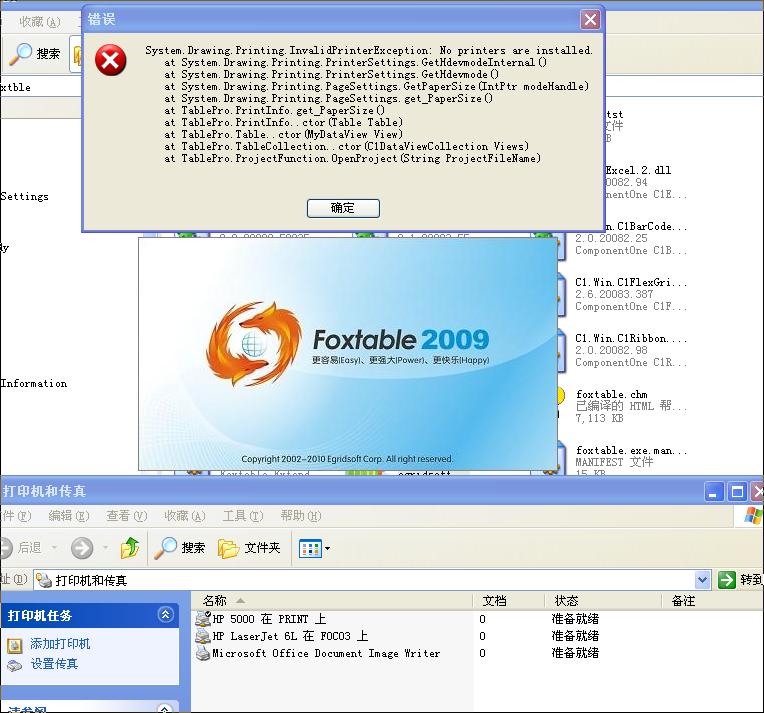Click the HP 5000 printer icon
Viewport: 764px width, 713px height.
tap(203, 619)
